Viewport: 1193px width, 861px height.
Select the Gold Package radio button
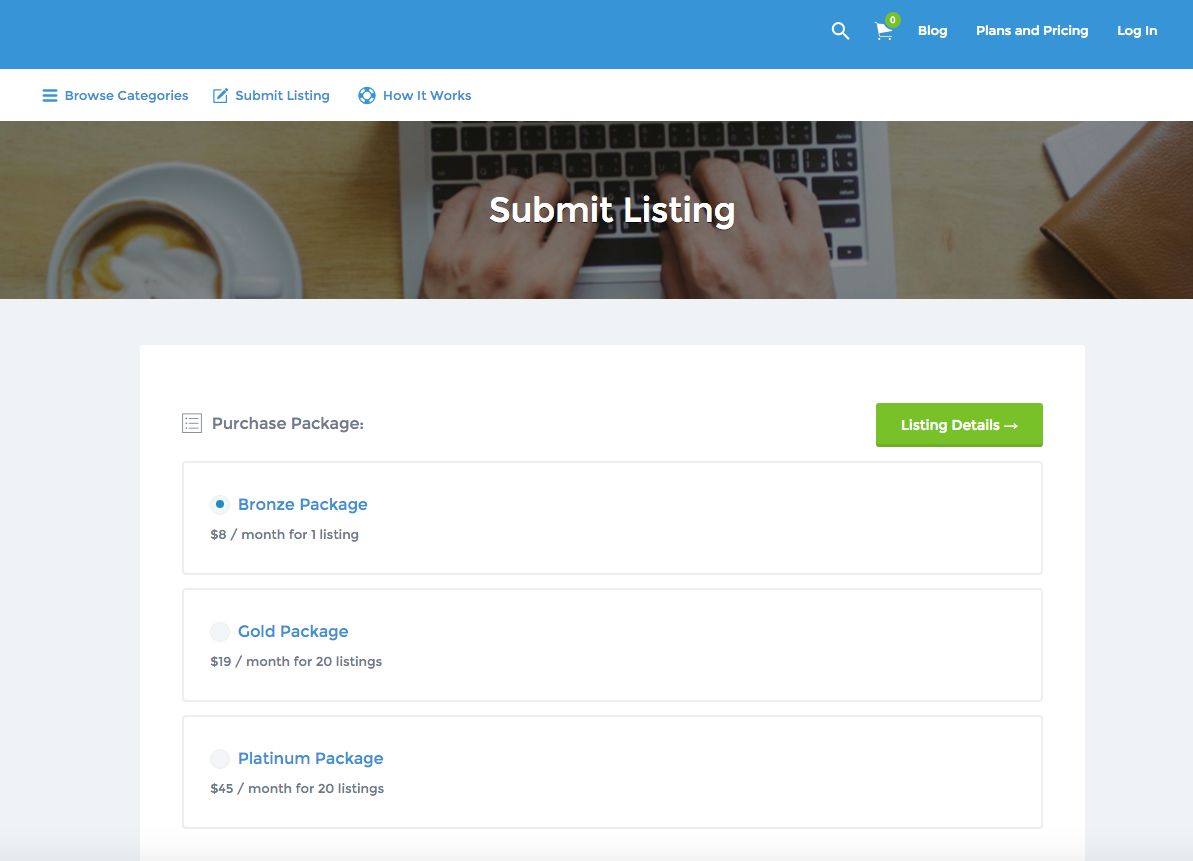(220, 632)
